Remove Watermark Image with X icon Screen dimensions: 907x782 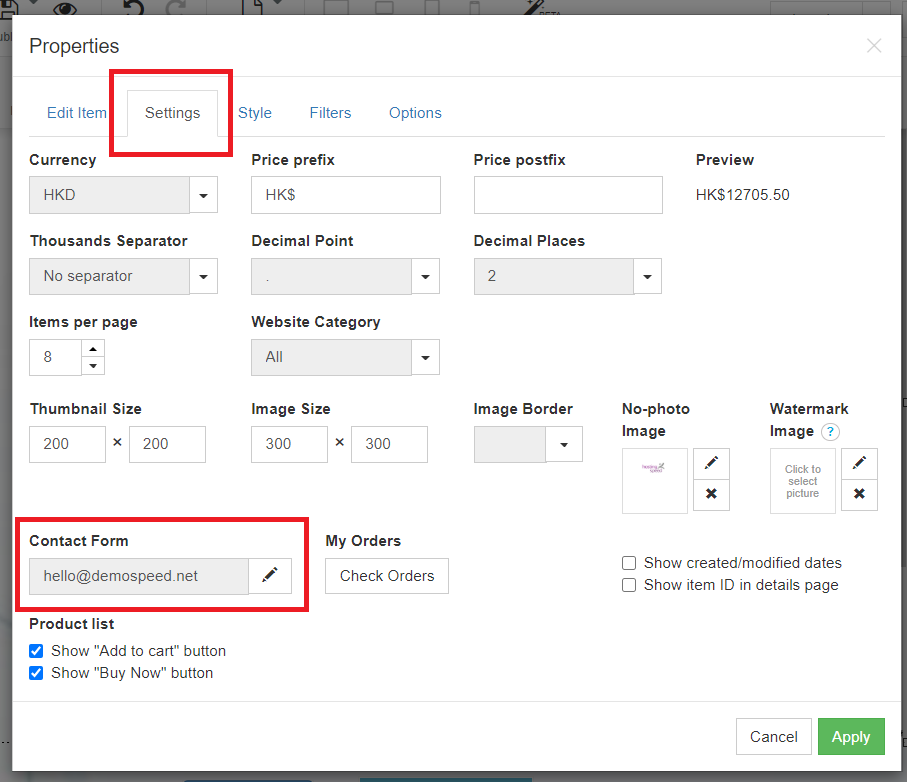click(x=859, y=494)
